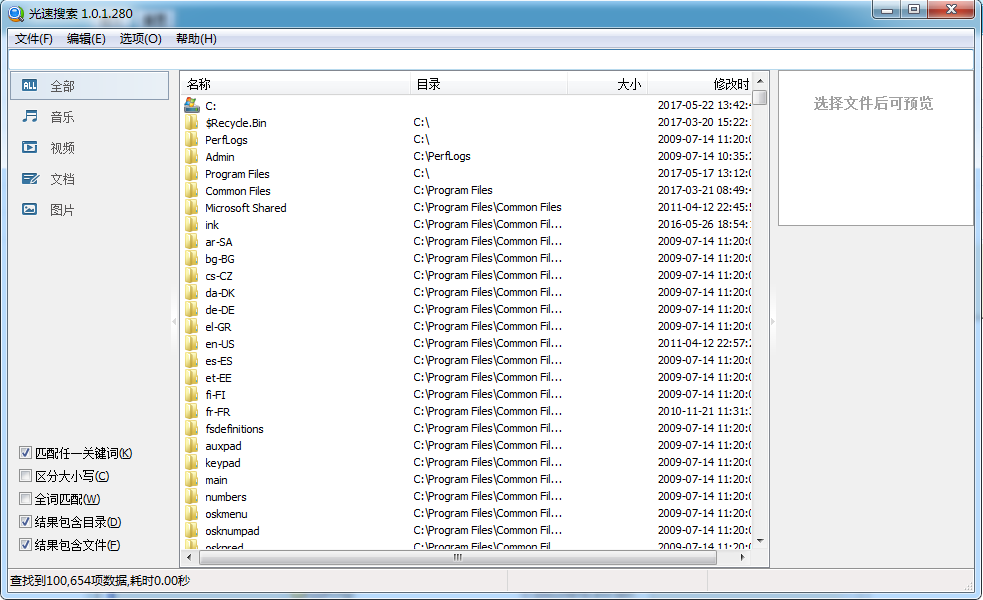
Task: Click the video category icon
Action: click(29, 147)
